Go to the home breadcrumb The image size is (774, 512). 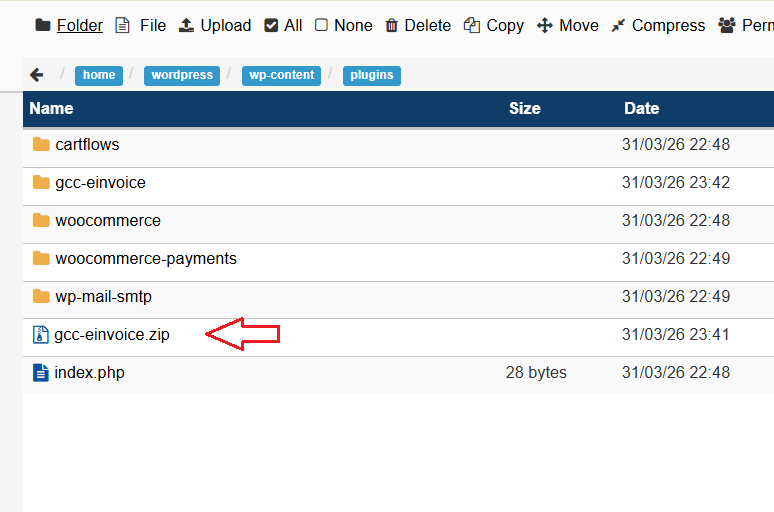pyautogui.click(x=99, y=75)
